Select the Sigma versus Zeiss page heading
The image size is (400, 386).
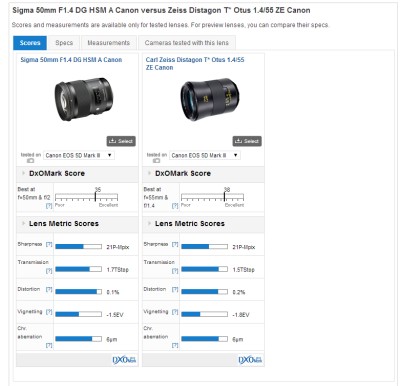point(161,10)
